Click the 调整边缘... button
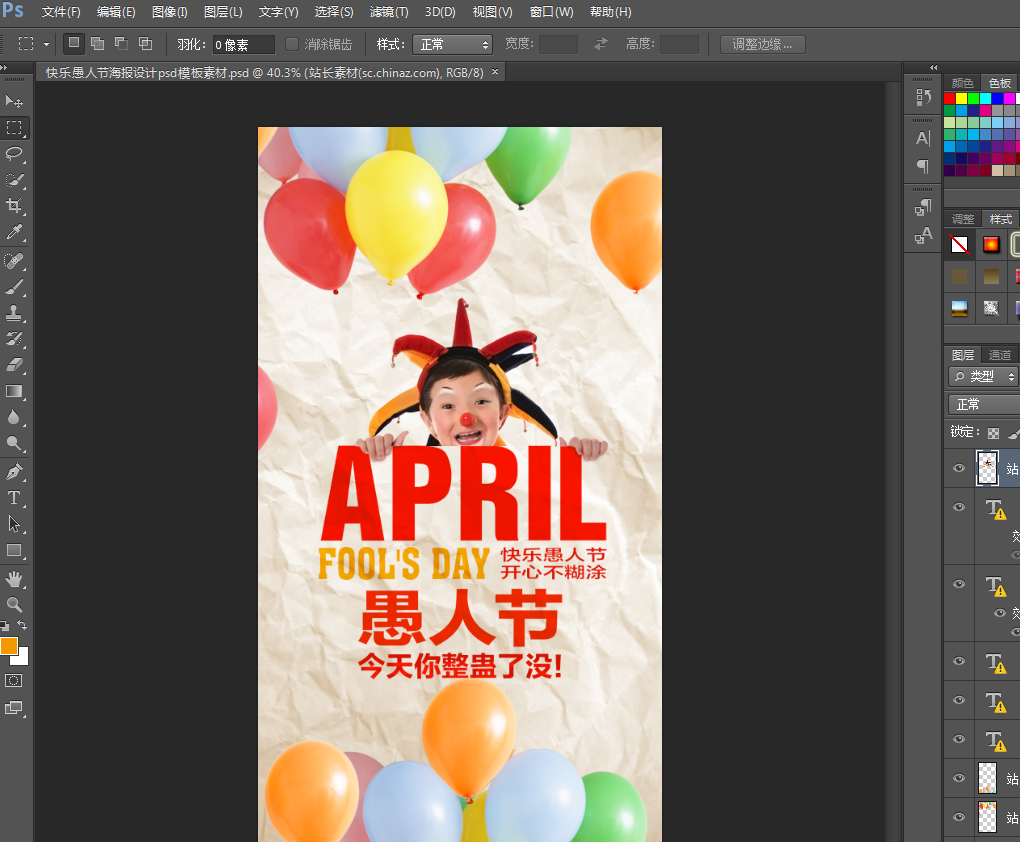The width and height of the screenshot is (1020, 842). (762, 44)
